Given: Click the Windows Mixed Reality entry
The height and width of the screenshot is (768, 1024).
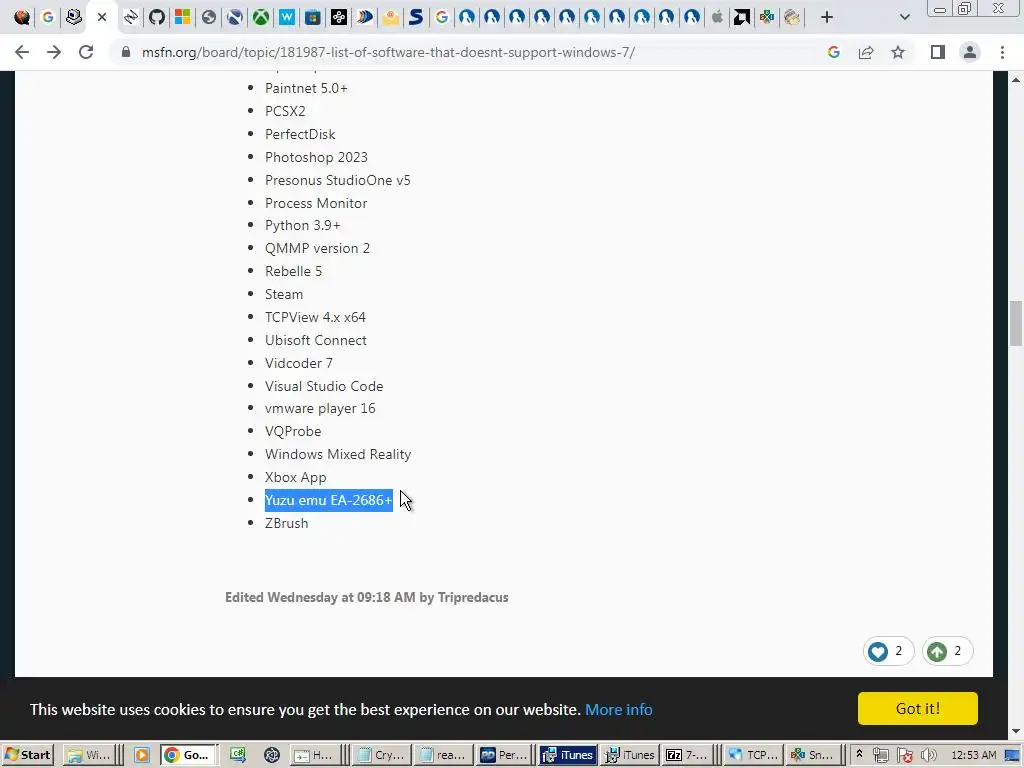Looking at the screenshot, I should (x=338, y=454).
